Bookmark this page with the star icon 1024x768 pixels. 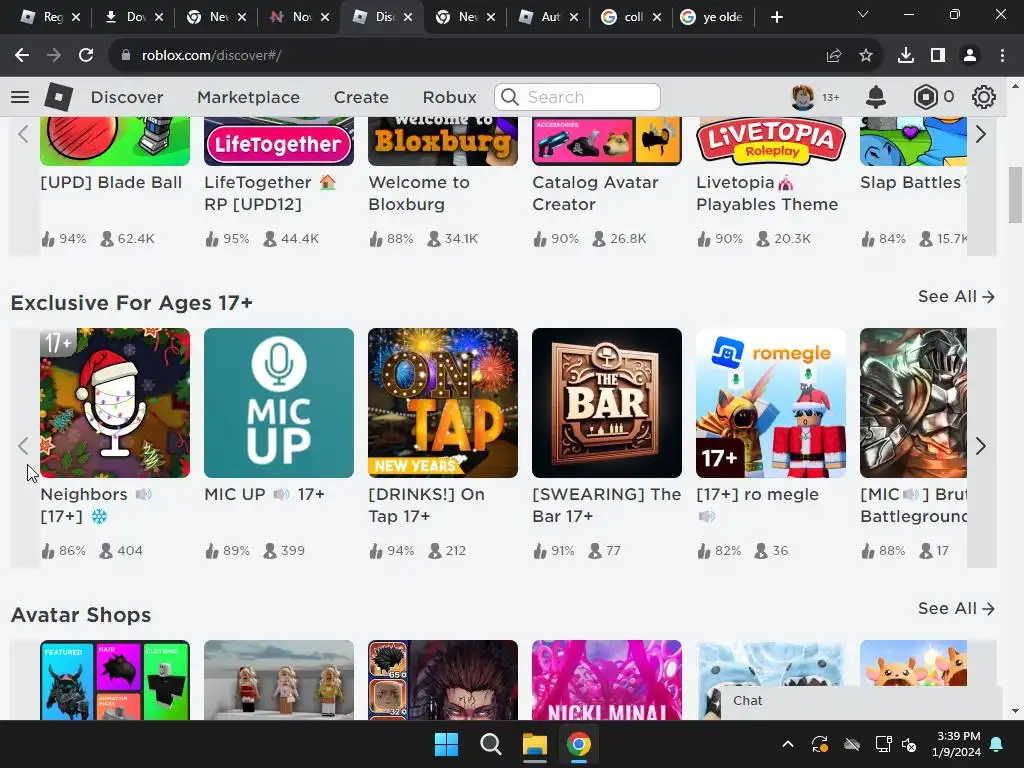[866, 56]
